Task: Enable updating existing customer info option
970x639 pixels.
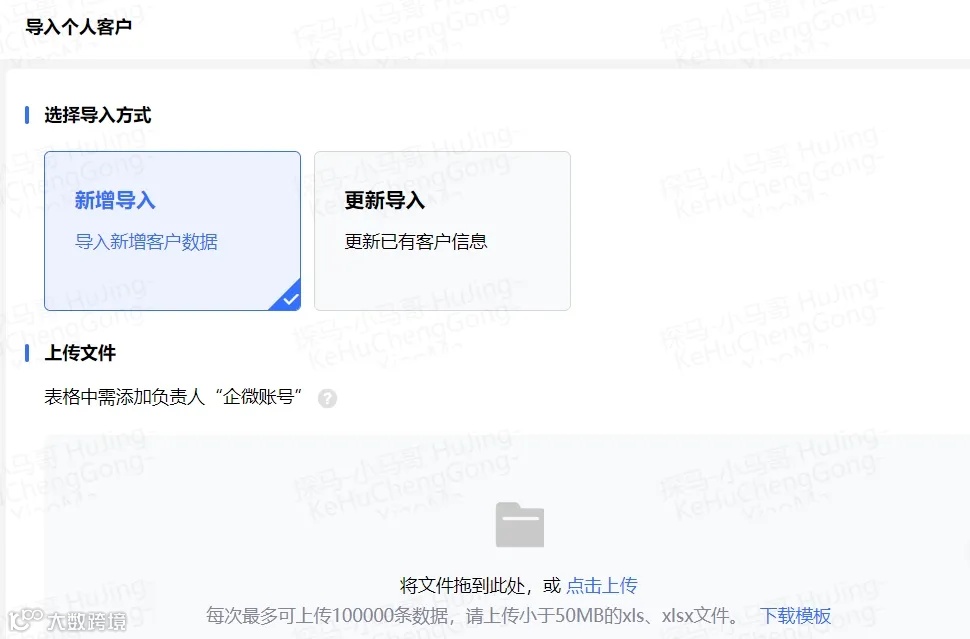Action: [442, 230]
